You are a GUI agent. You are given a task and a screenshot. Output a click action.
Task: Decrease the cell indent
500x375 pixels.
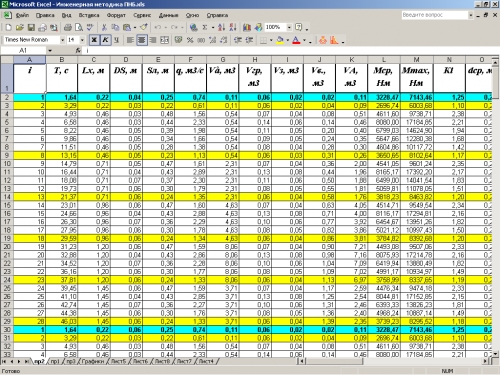(238, 40)
